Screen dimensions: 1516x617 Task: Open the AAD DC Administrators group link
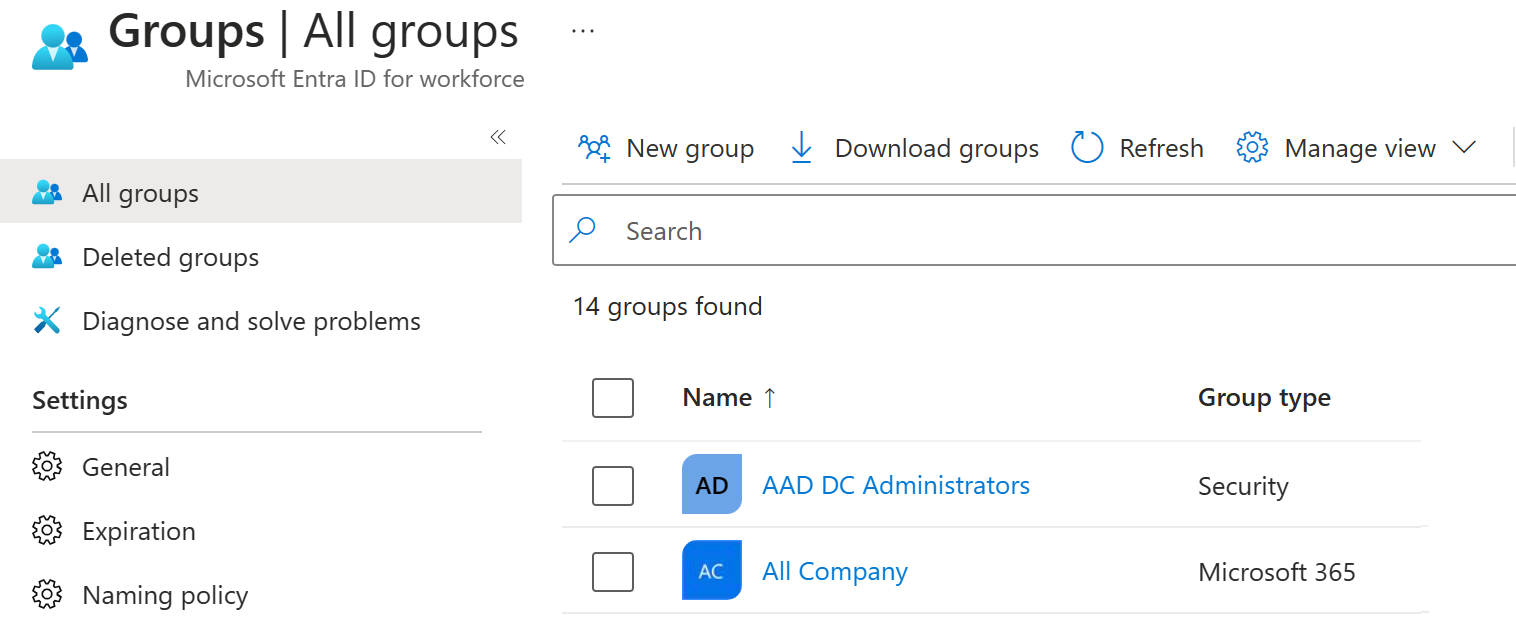point(895,485)
